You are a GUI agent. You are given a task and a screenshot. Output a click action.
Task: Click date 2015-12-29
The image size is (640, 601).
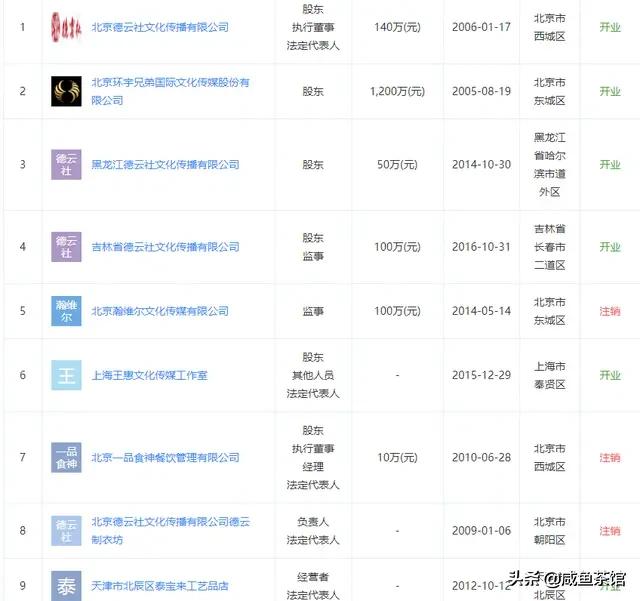[x=481, y=375]
